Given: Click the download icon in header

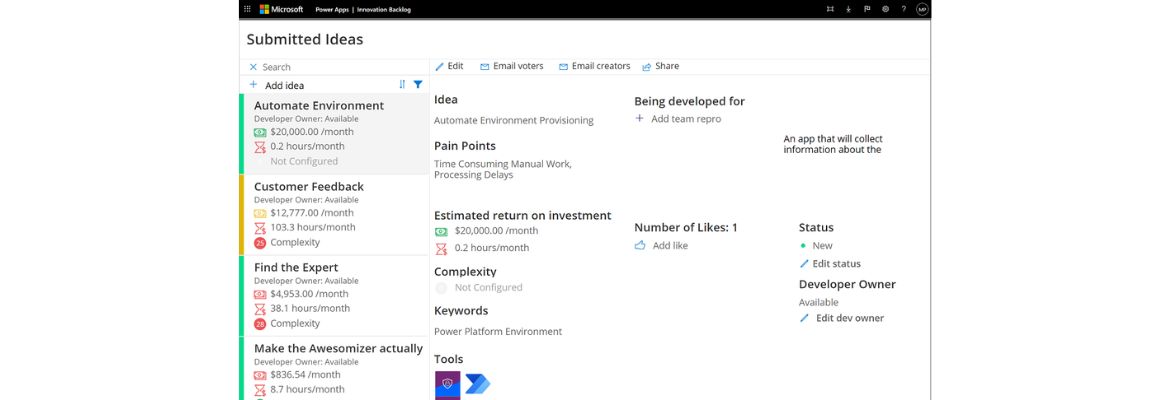Looking at the screenshot, I should point(848,9).
